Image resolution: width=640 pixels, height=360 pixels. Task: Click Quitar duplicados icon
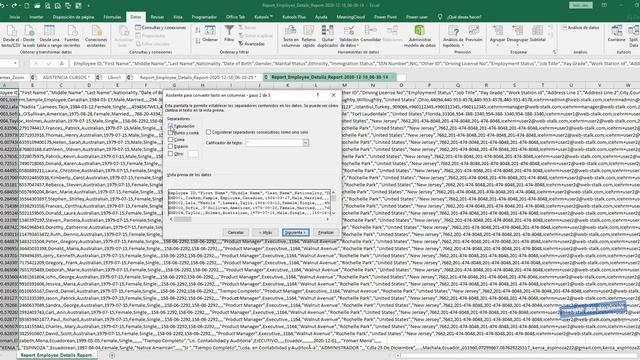[327, 36]
